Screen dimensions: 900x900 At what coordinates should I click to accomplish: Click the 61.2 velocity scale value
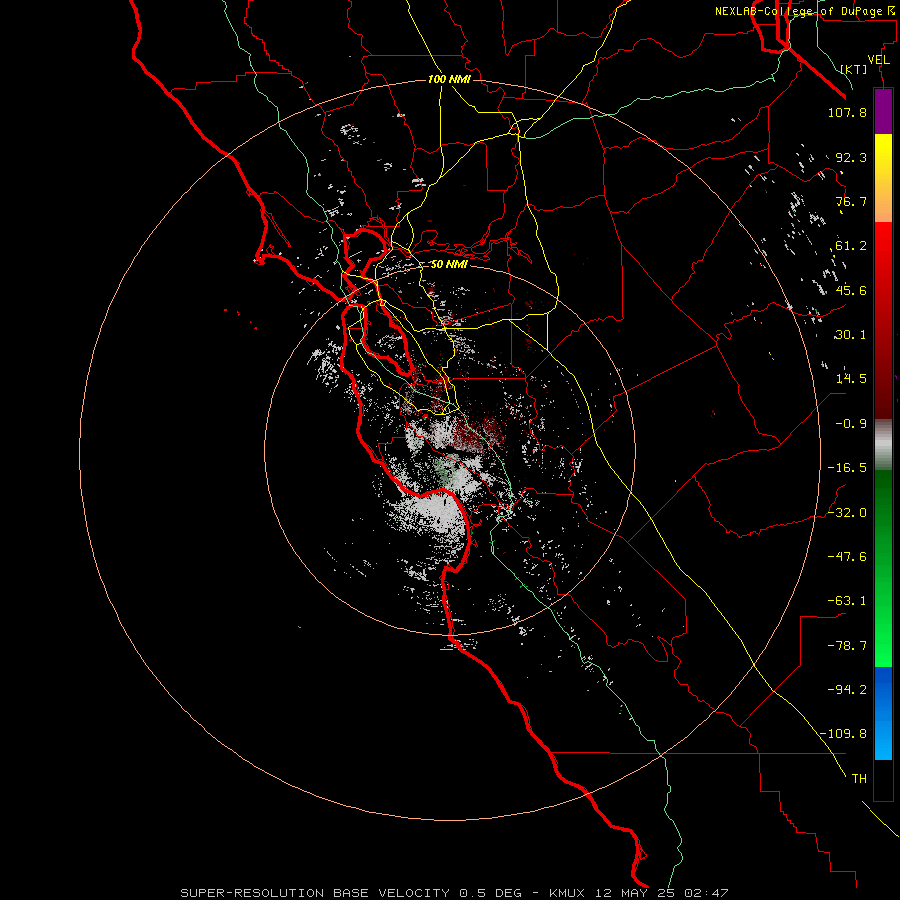tap(851, 246)
